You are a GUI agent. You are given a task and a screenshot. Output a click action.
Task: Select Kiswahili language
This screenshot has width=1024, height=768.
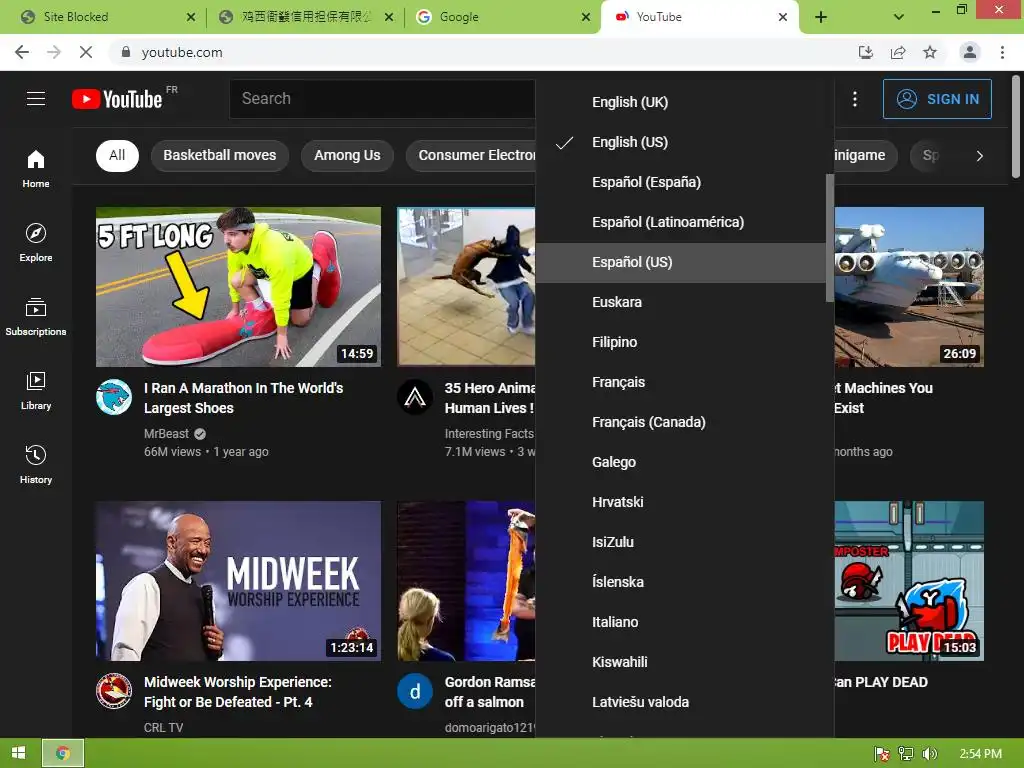click(x=680, y=662)
